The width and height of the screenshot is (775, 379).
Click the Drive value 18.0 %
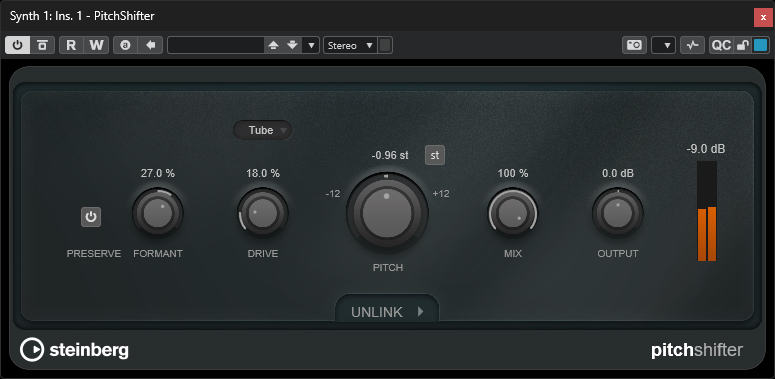tap(263, 173)
